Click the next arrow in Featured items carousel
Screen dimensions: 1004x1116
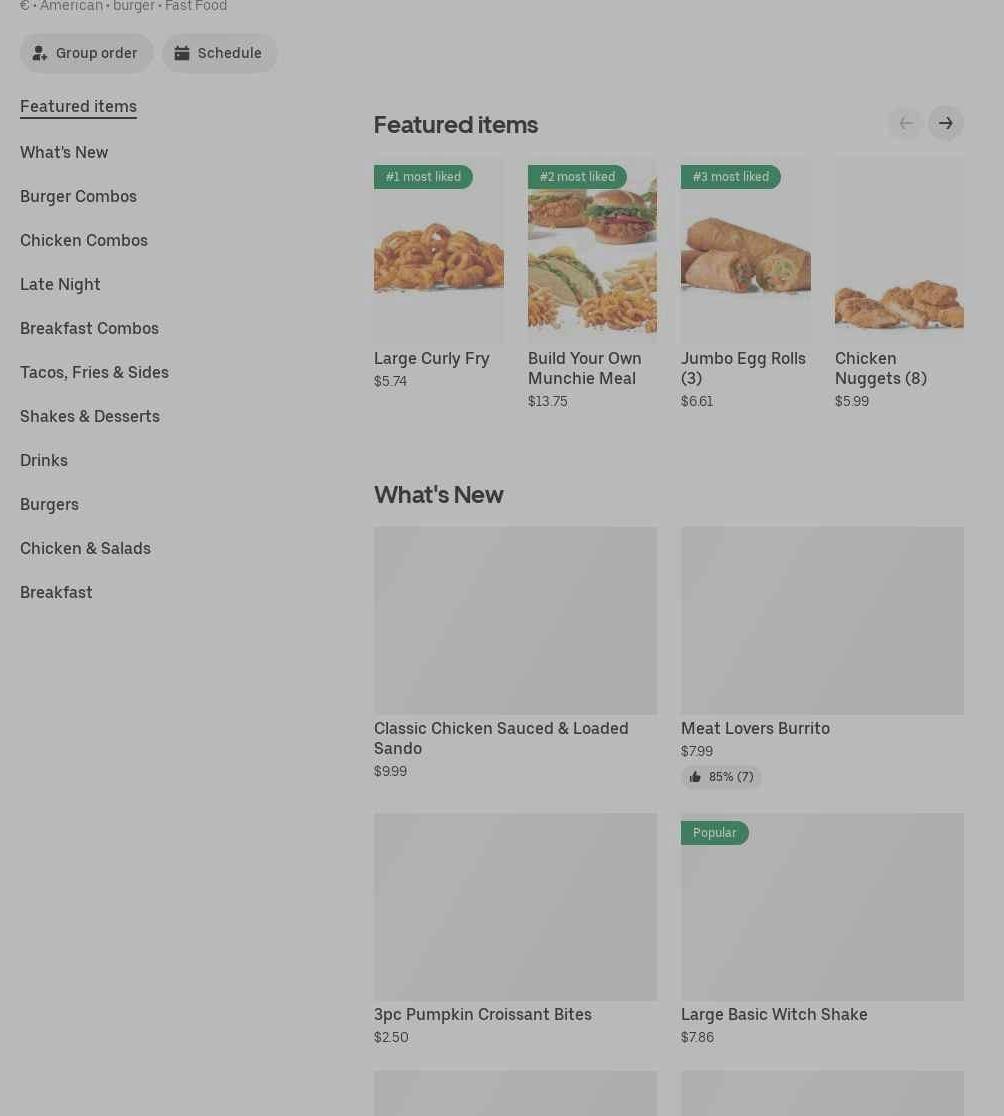point(945,123)
